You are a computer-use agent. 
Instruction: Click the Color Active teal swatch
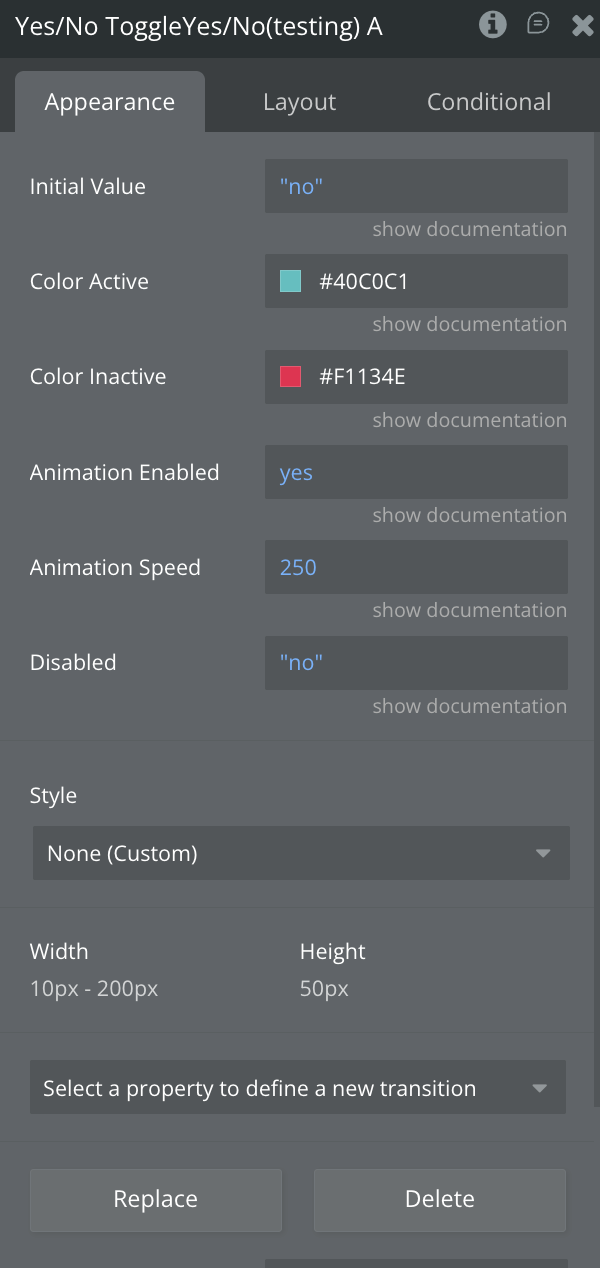(x=290, y=282)
